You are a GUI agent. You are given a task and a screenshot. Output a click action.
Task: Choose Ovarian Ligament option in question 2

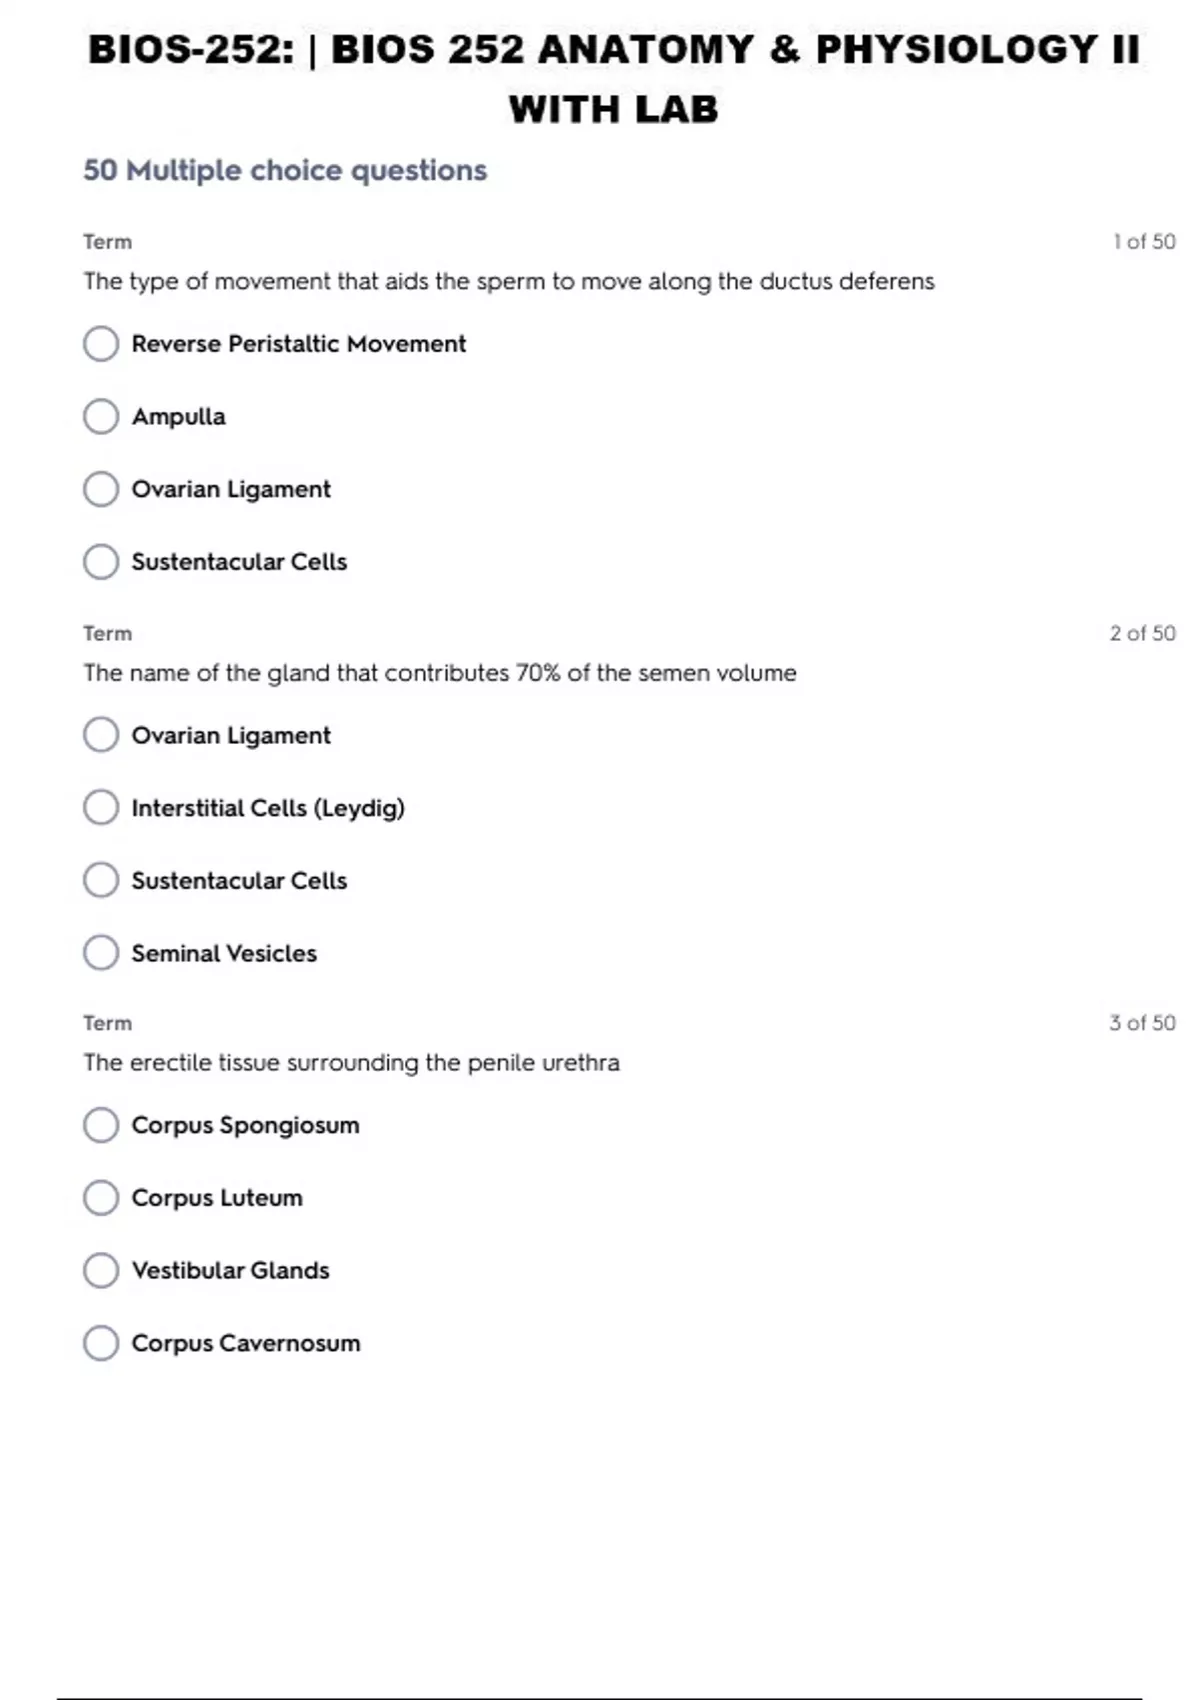coord(101,735)
